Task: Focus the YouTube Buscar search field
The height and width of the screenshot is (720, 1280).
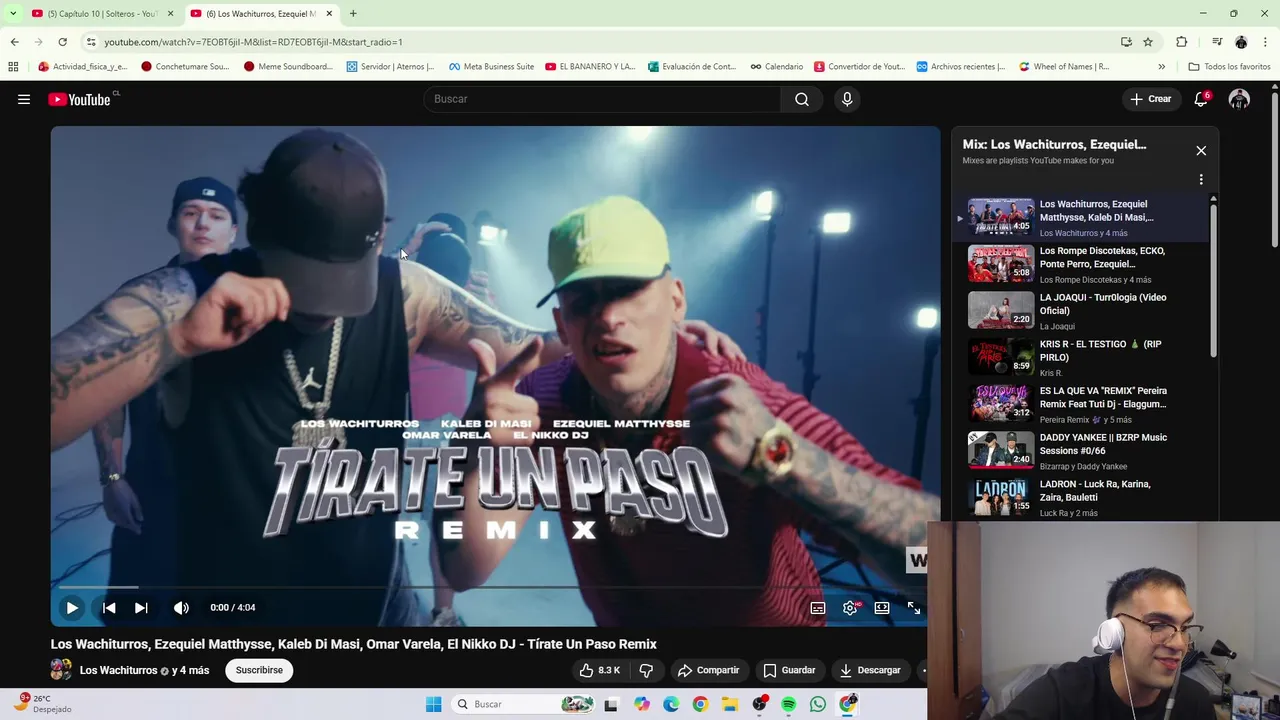Action: click(602, 99)
